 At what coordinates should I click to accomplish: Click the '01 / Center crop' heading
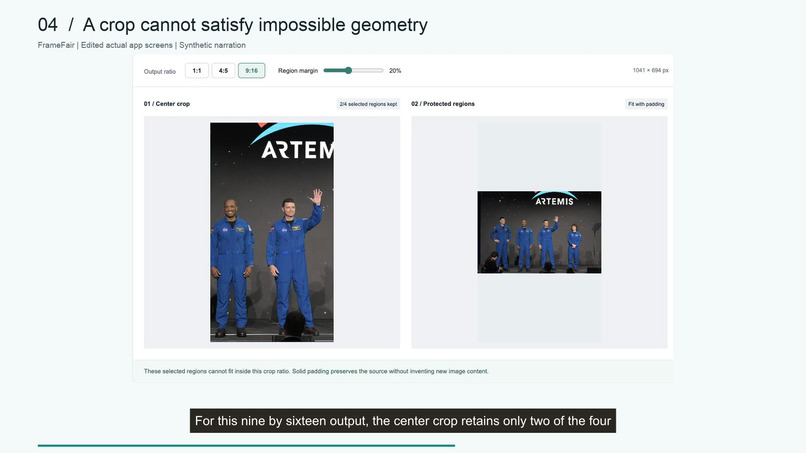167,104
